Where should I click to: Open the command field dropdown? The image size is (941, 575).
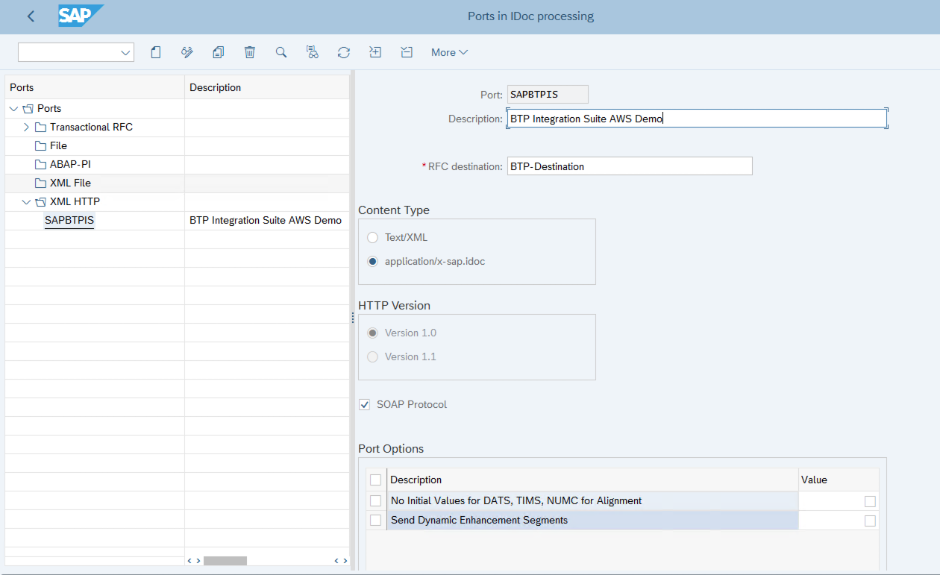pos(125,53)
